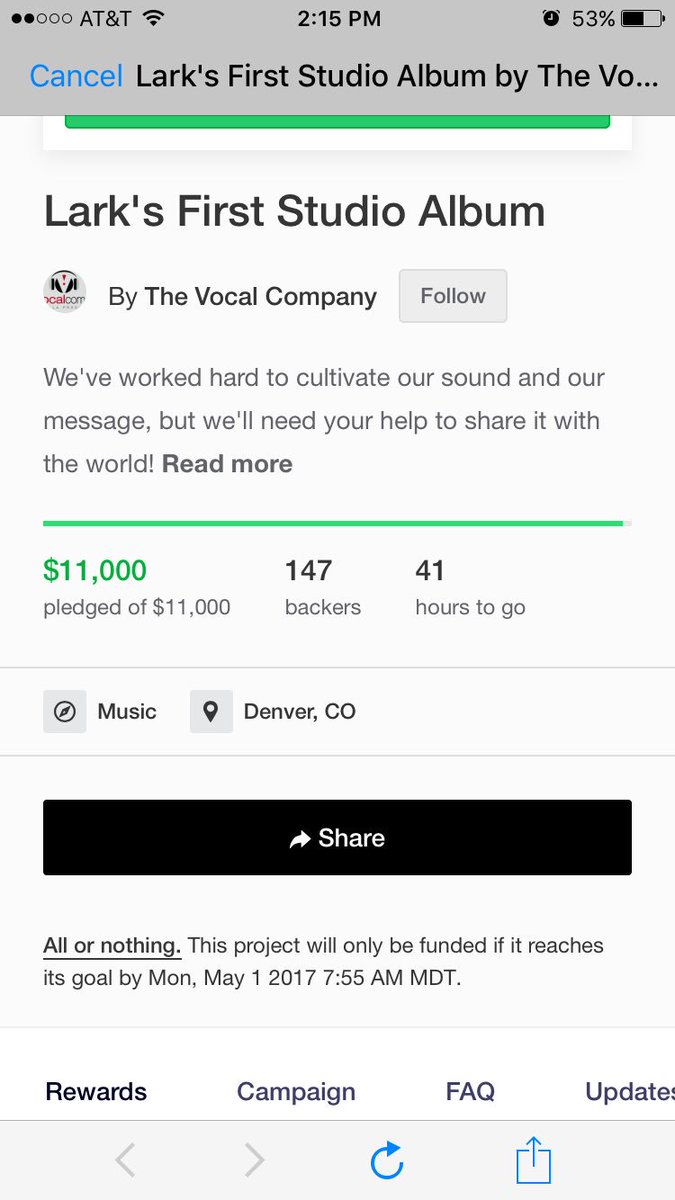Tap the compass Music category icon

(x=65, y=712)
